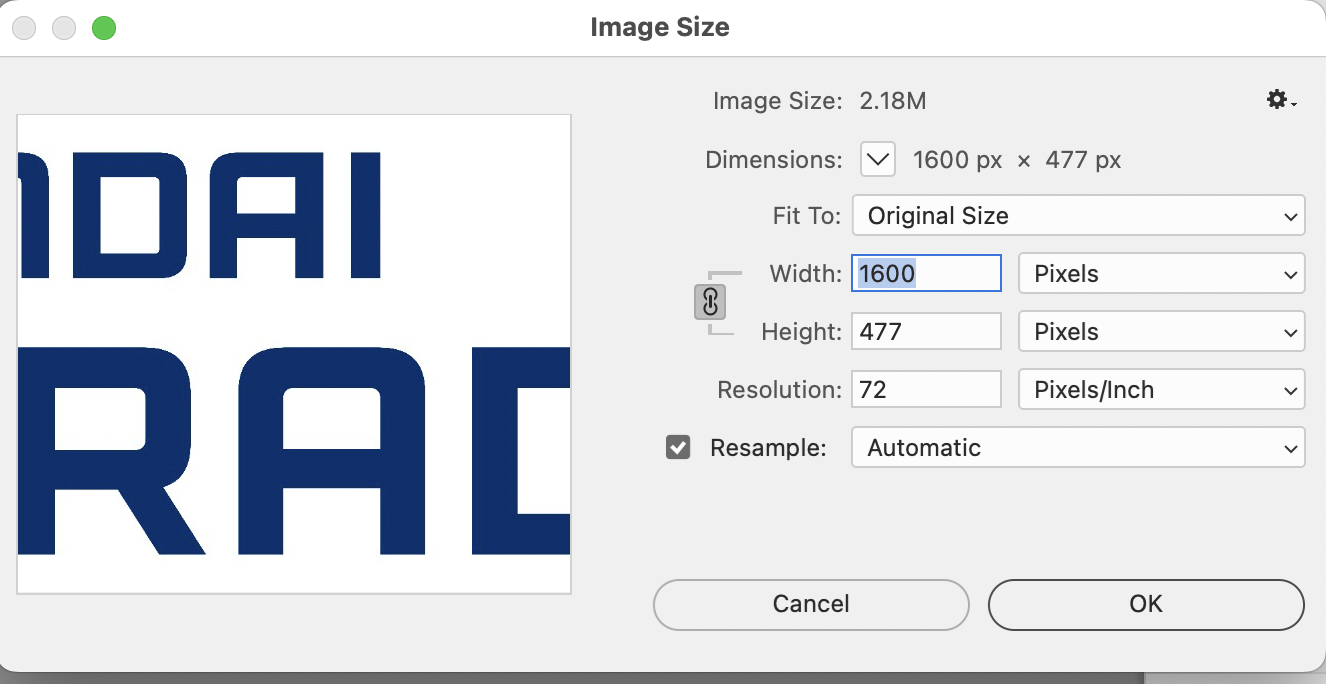
Task: Click the Resample label text
Action: click(768, 448)
